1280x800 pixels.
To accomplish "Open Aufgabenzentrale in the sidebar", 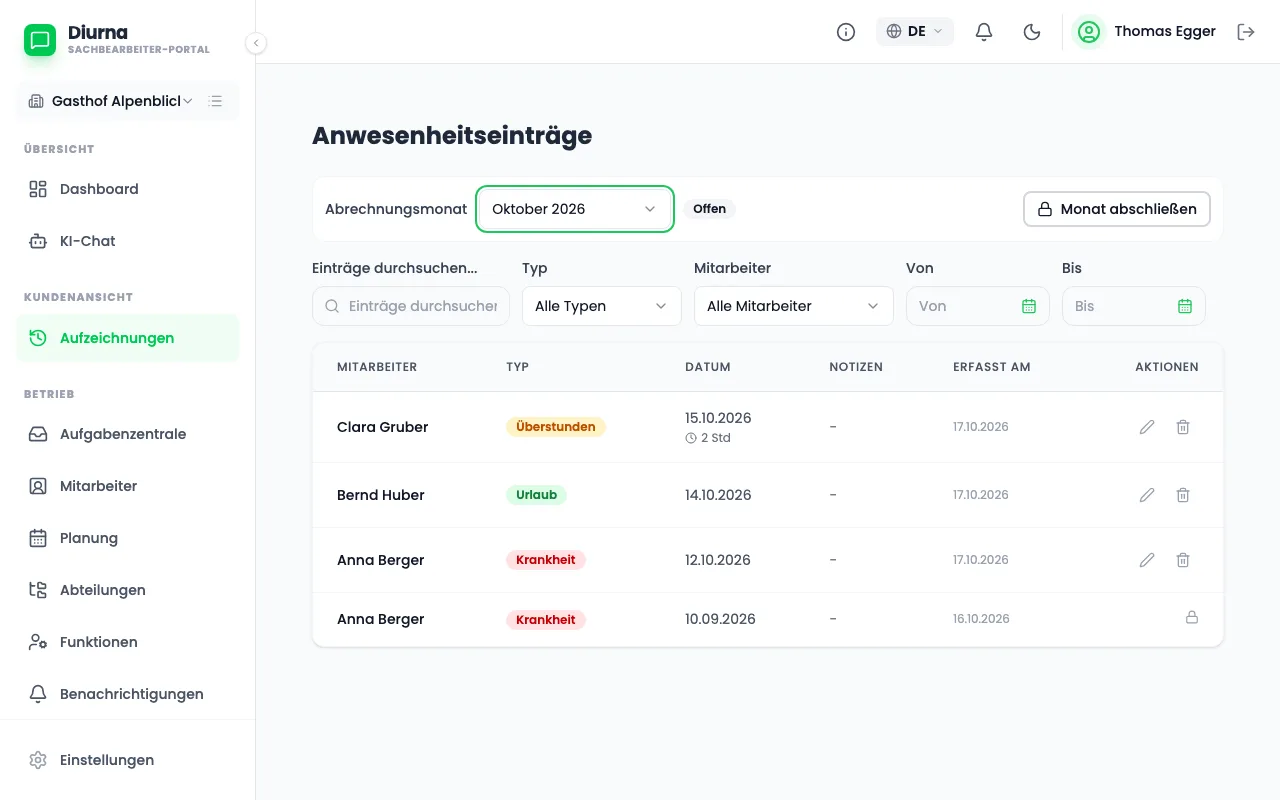I will pos(128,434).
